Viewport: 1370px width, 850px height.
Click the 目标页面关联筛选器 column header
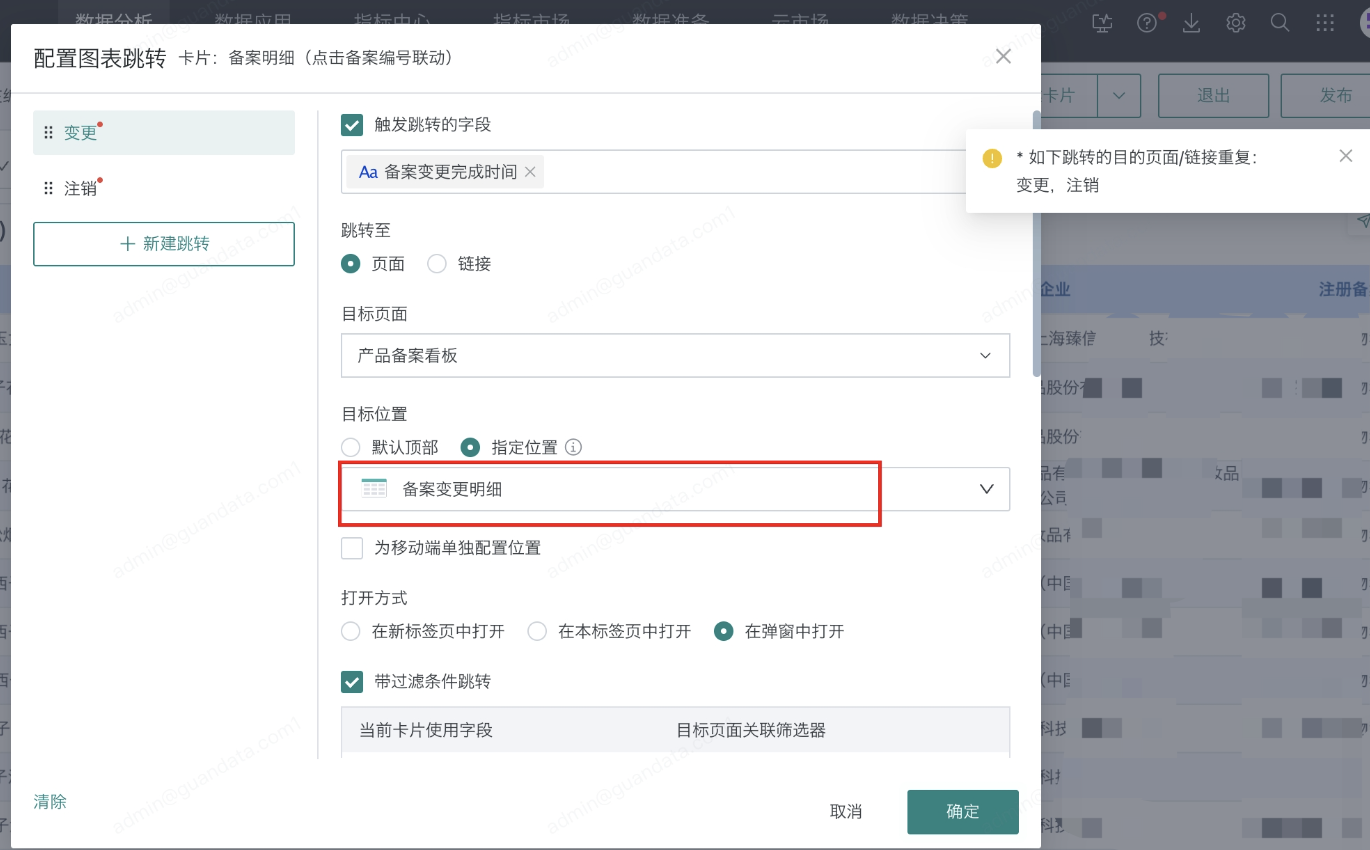[751, 730]
